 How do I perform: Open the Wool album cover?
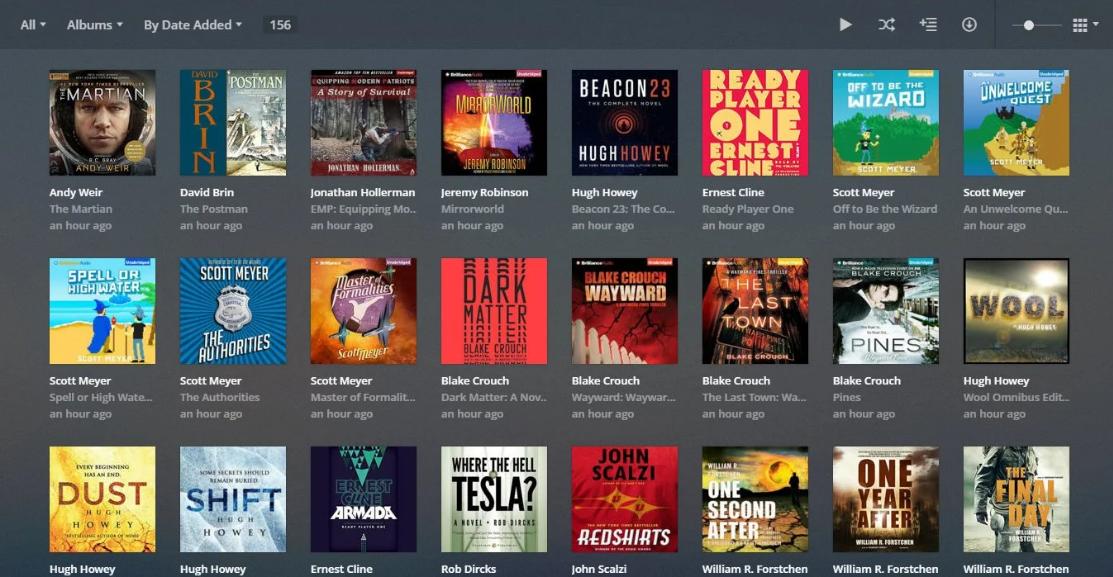[1016, 311]
